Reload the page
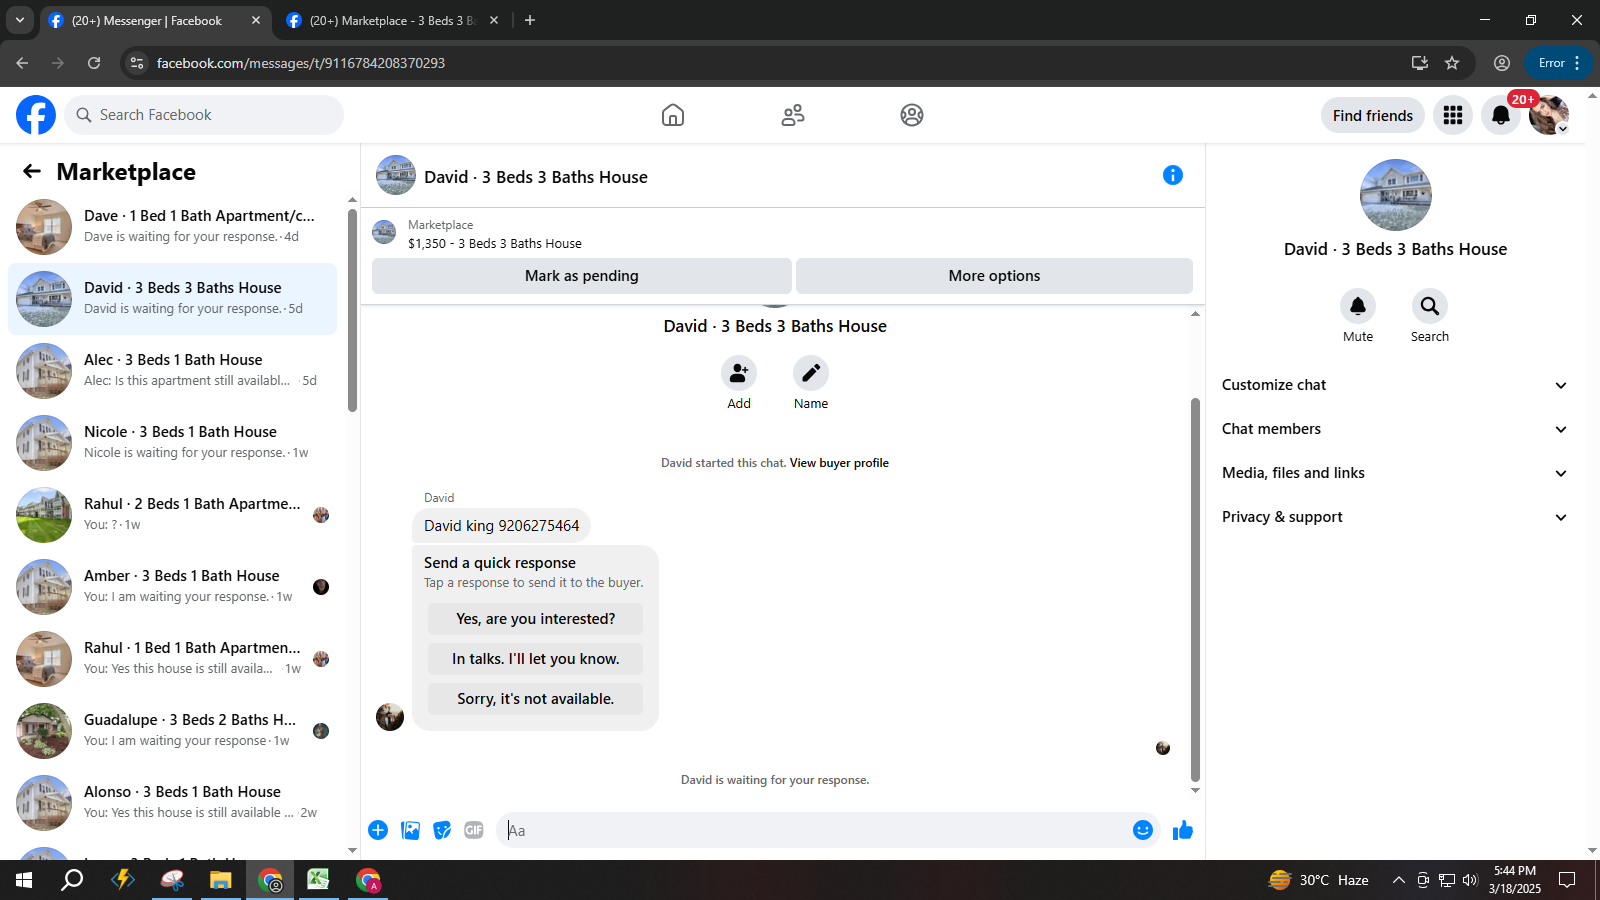This screenshot has width=1600, height=900. point(94,63)
